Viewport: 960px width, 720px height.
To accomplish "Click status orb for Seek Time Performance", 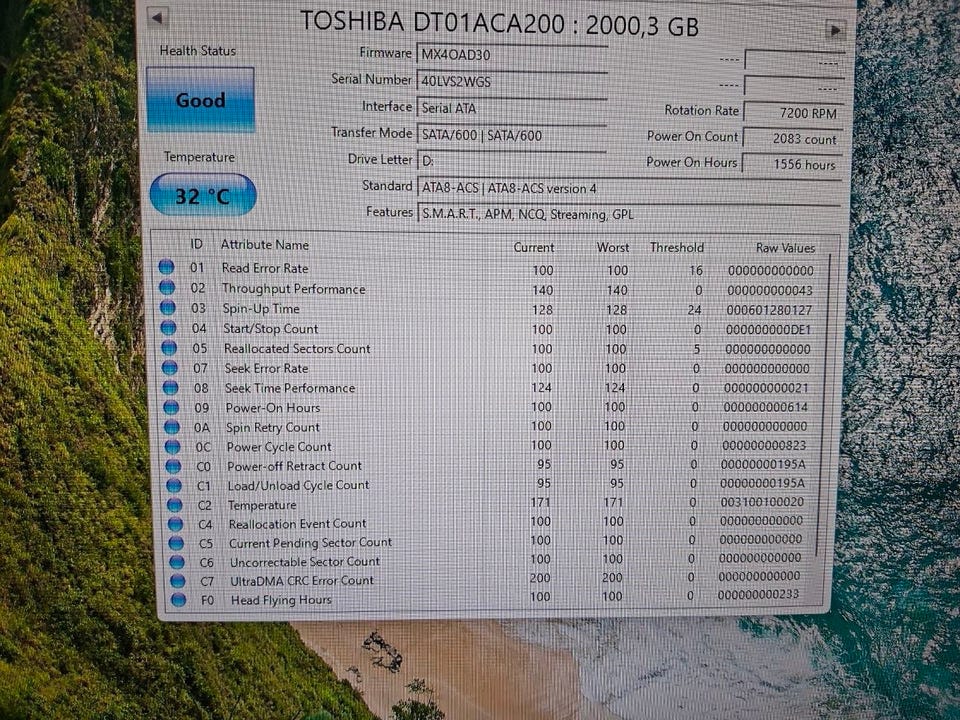I will click(x=170, y=388).
